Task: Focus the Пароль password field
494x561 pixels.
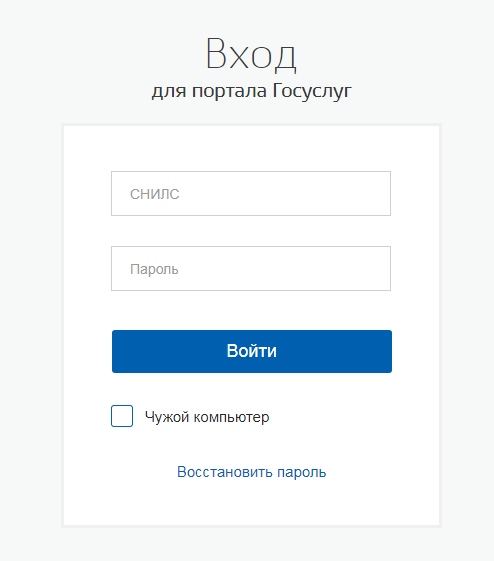Action: pos(251,268)
